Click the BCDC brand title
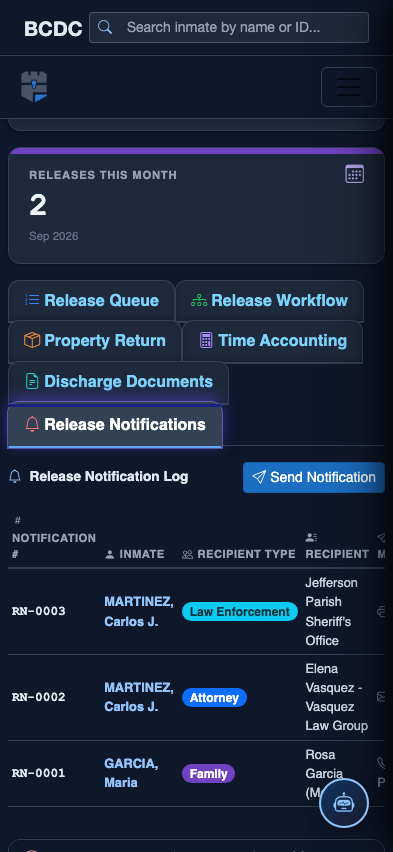393x852 pixels. [x=53, y=29]
